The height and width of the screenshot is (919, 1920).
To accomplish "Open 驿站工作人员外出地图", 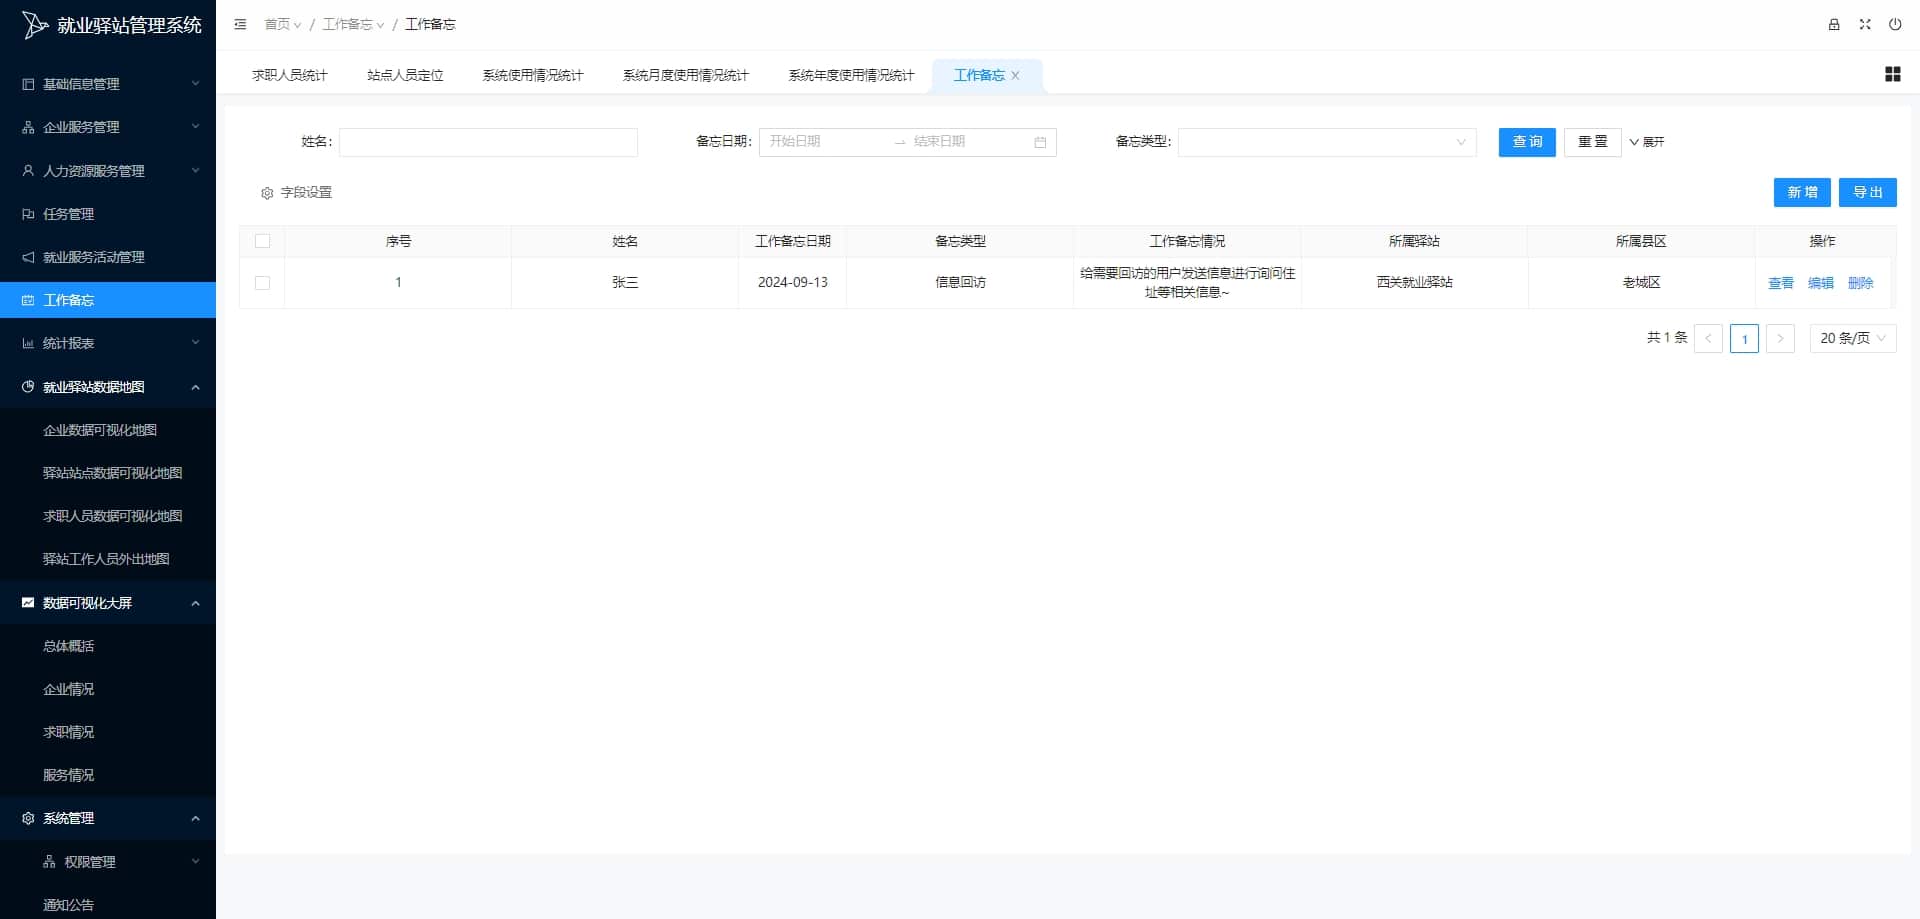I will (x=108, y=559).
